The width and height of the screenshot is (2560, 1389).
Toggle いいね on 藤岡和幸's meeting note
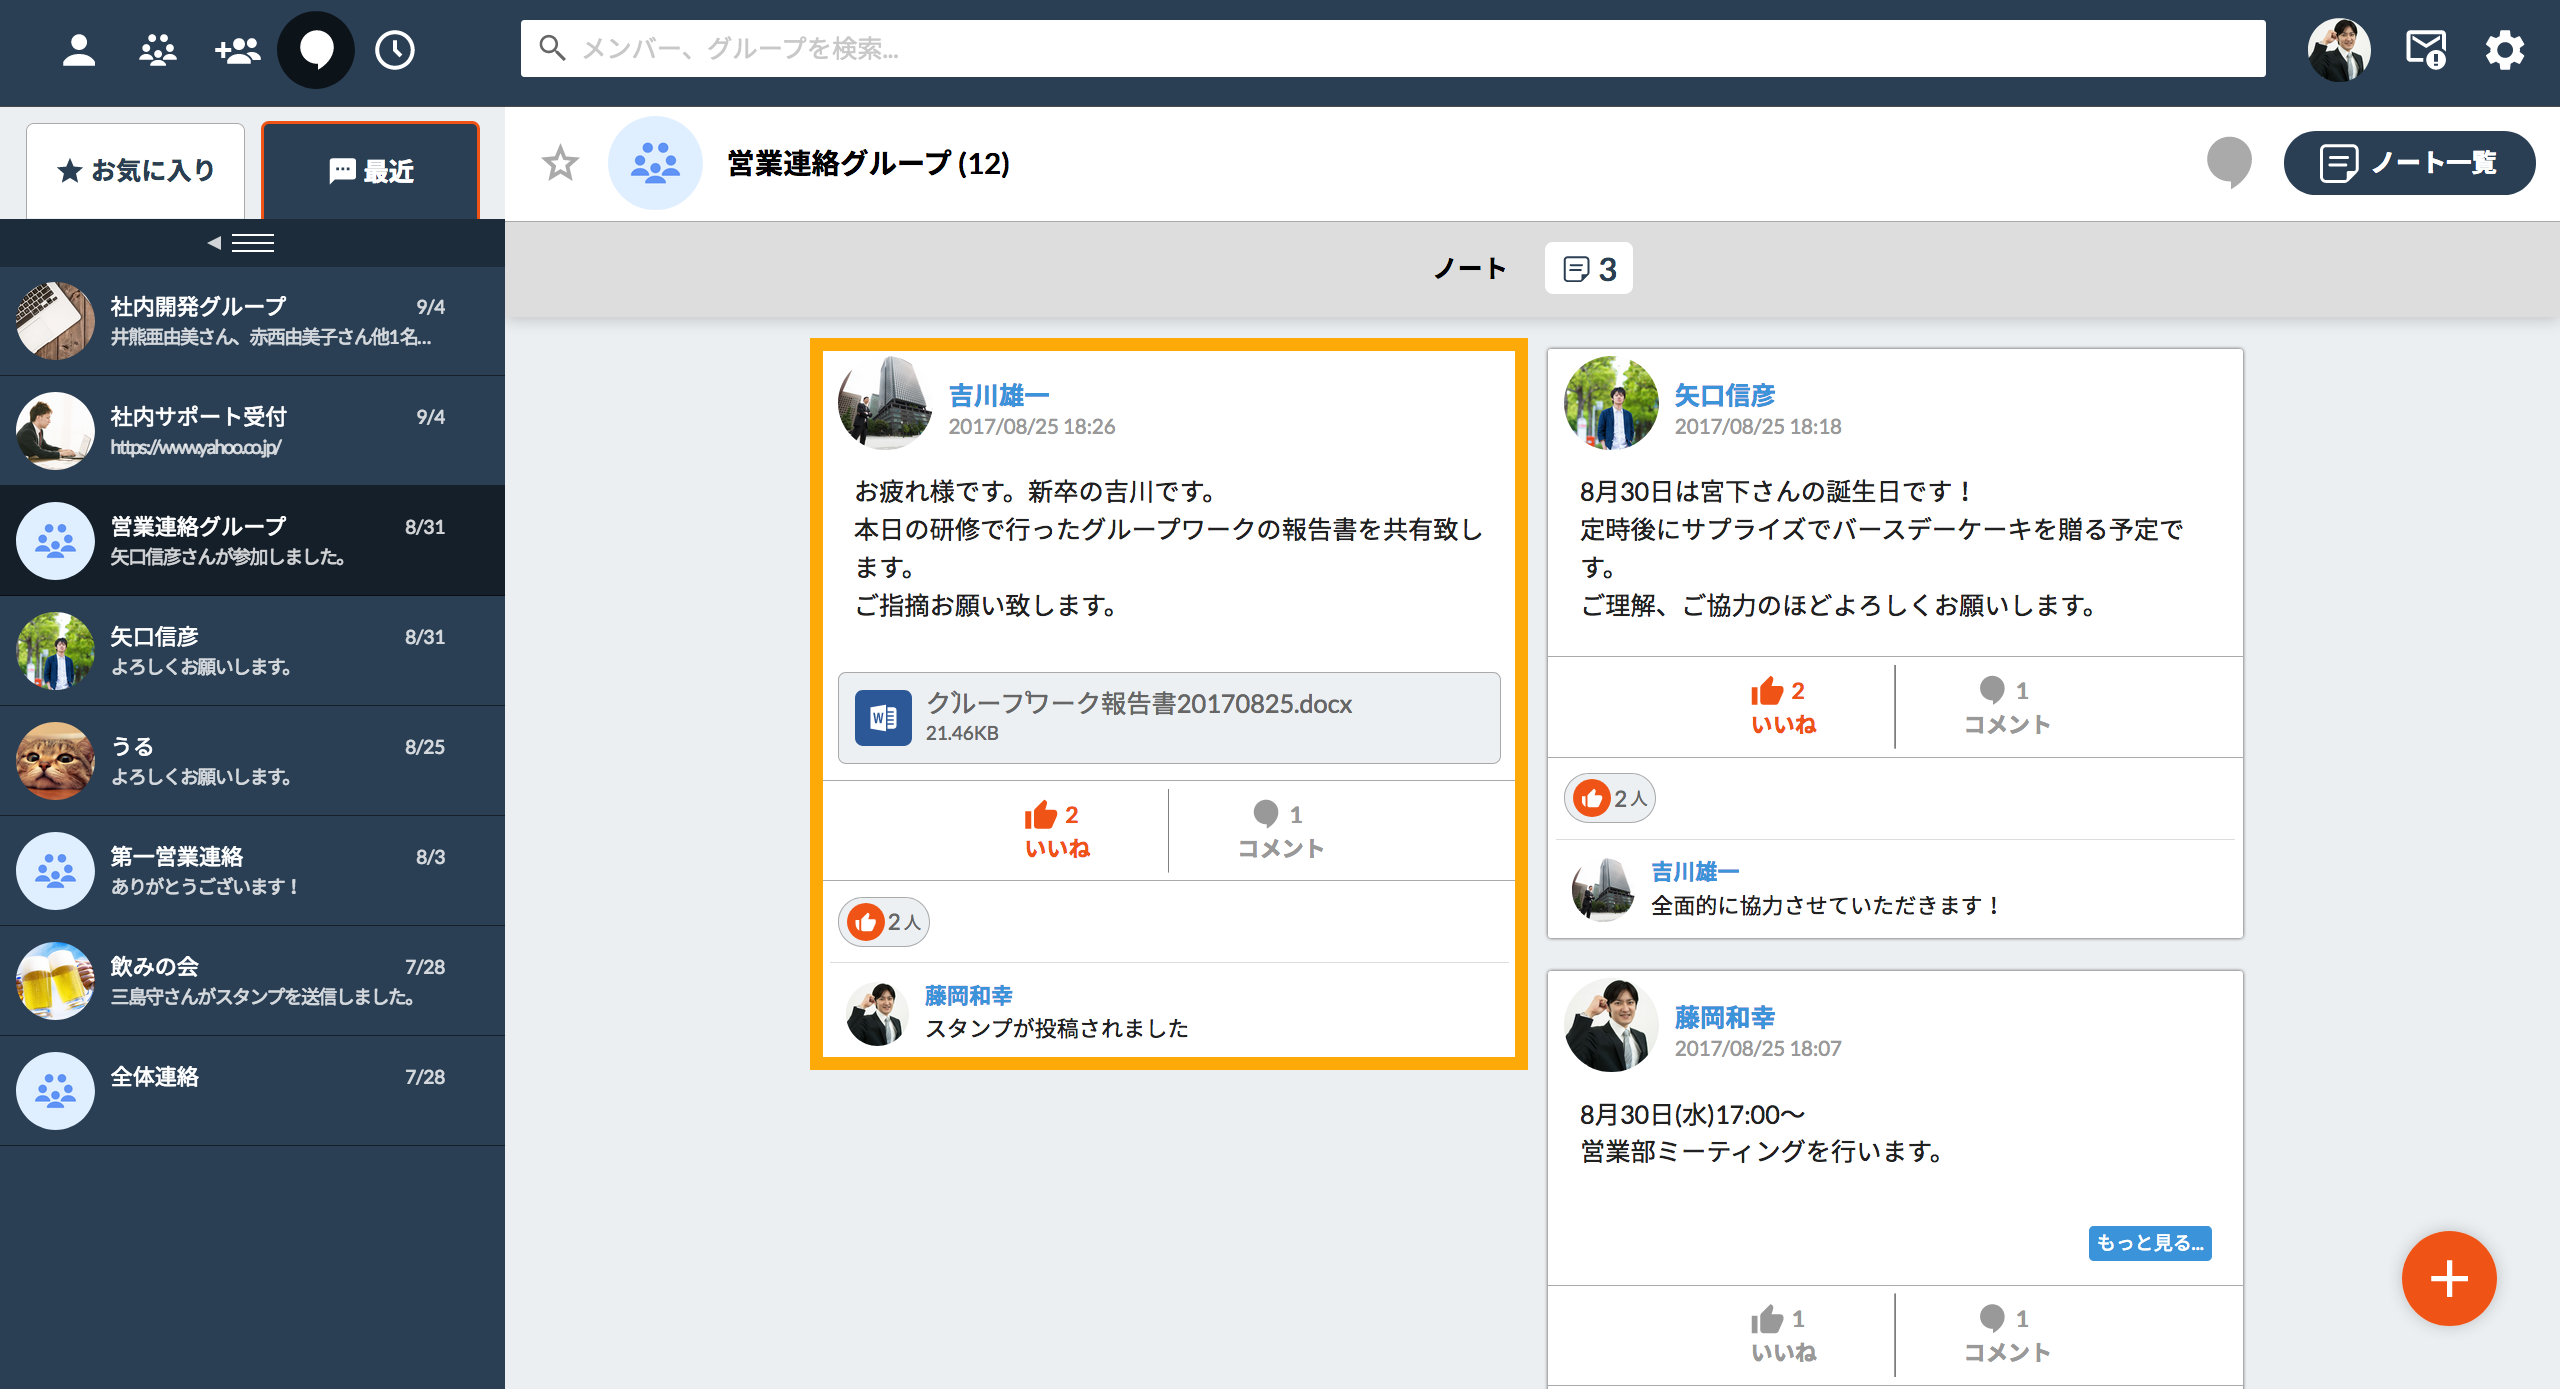point(1783,1334)
